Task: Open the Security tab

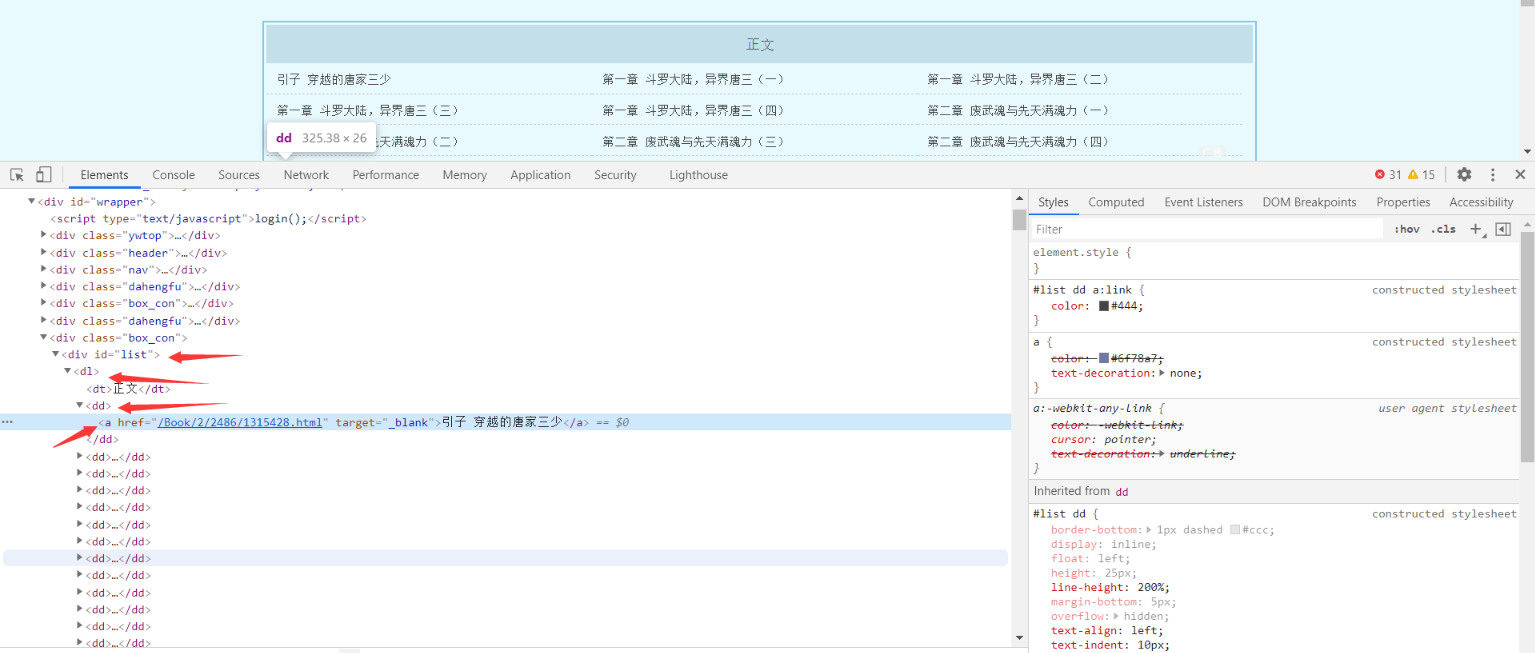Action: [615, 175]
